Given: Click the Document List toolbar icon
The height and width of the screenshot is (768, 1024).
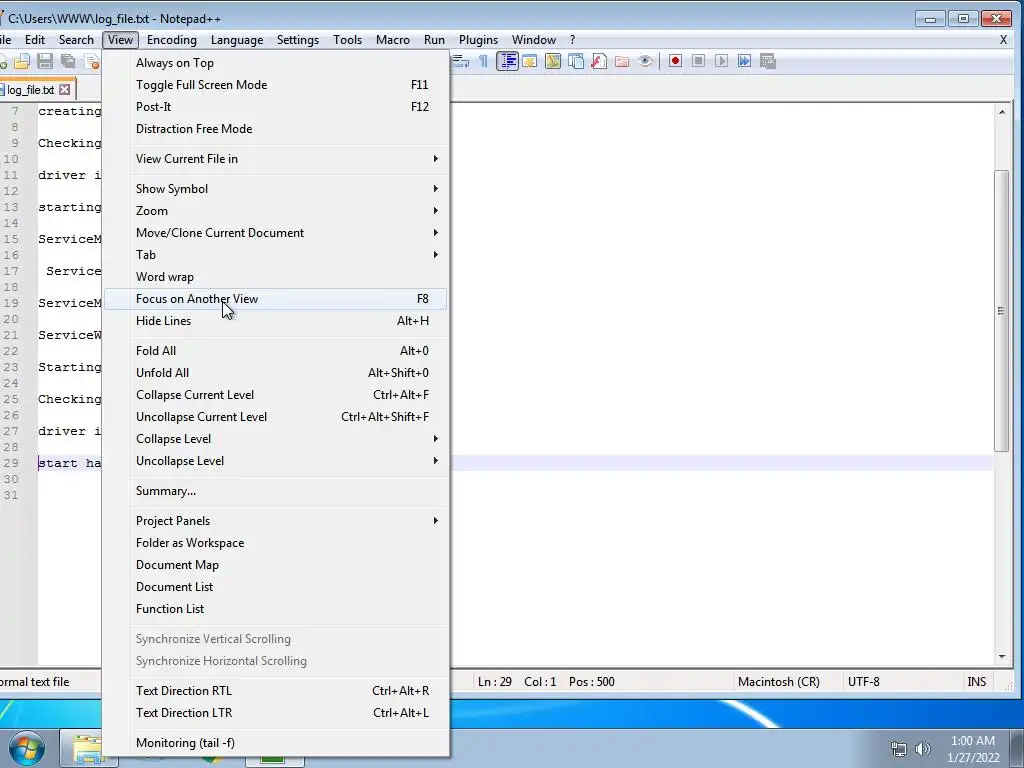Looking at the screenshot, I should (575, 61).
